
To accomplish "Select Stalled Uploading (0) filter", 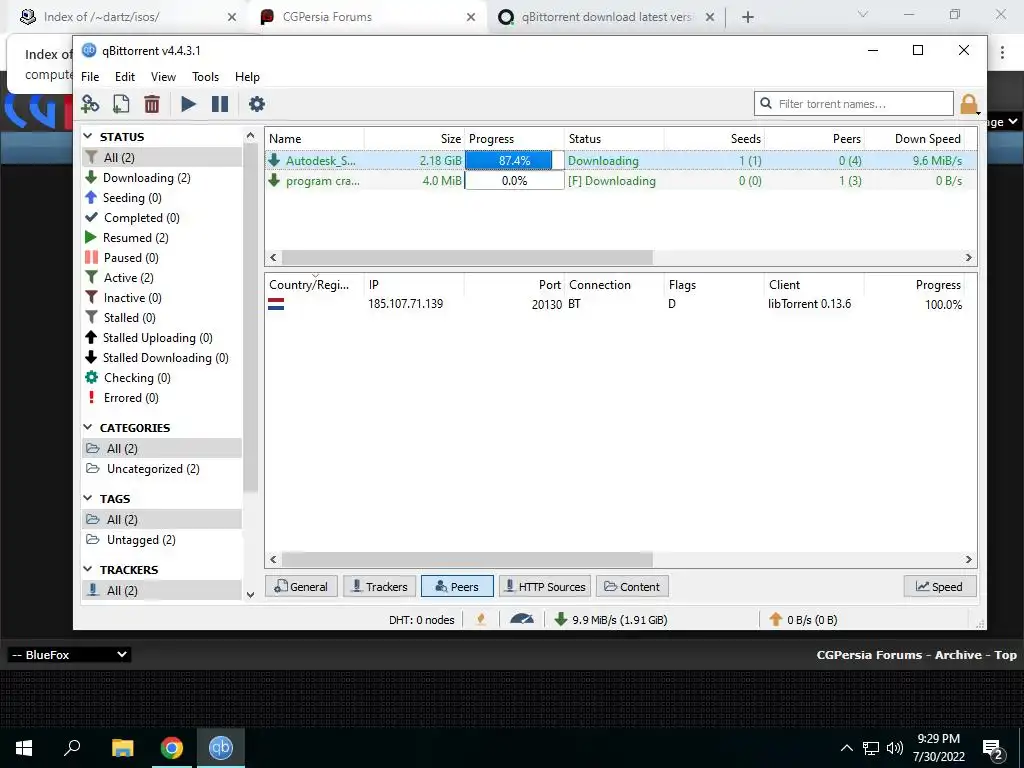I will click(x=157, y=338).
